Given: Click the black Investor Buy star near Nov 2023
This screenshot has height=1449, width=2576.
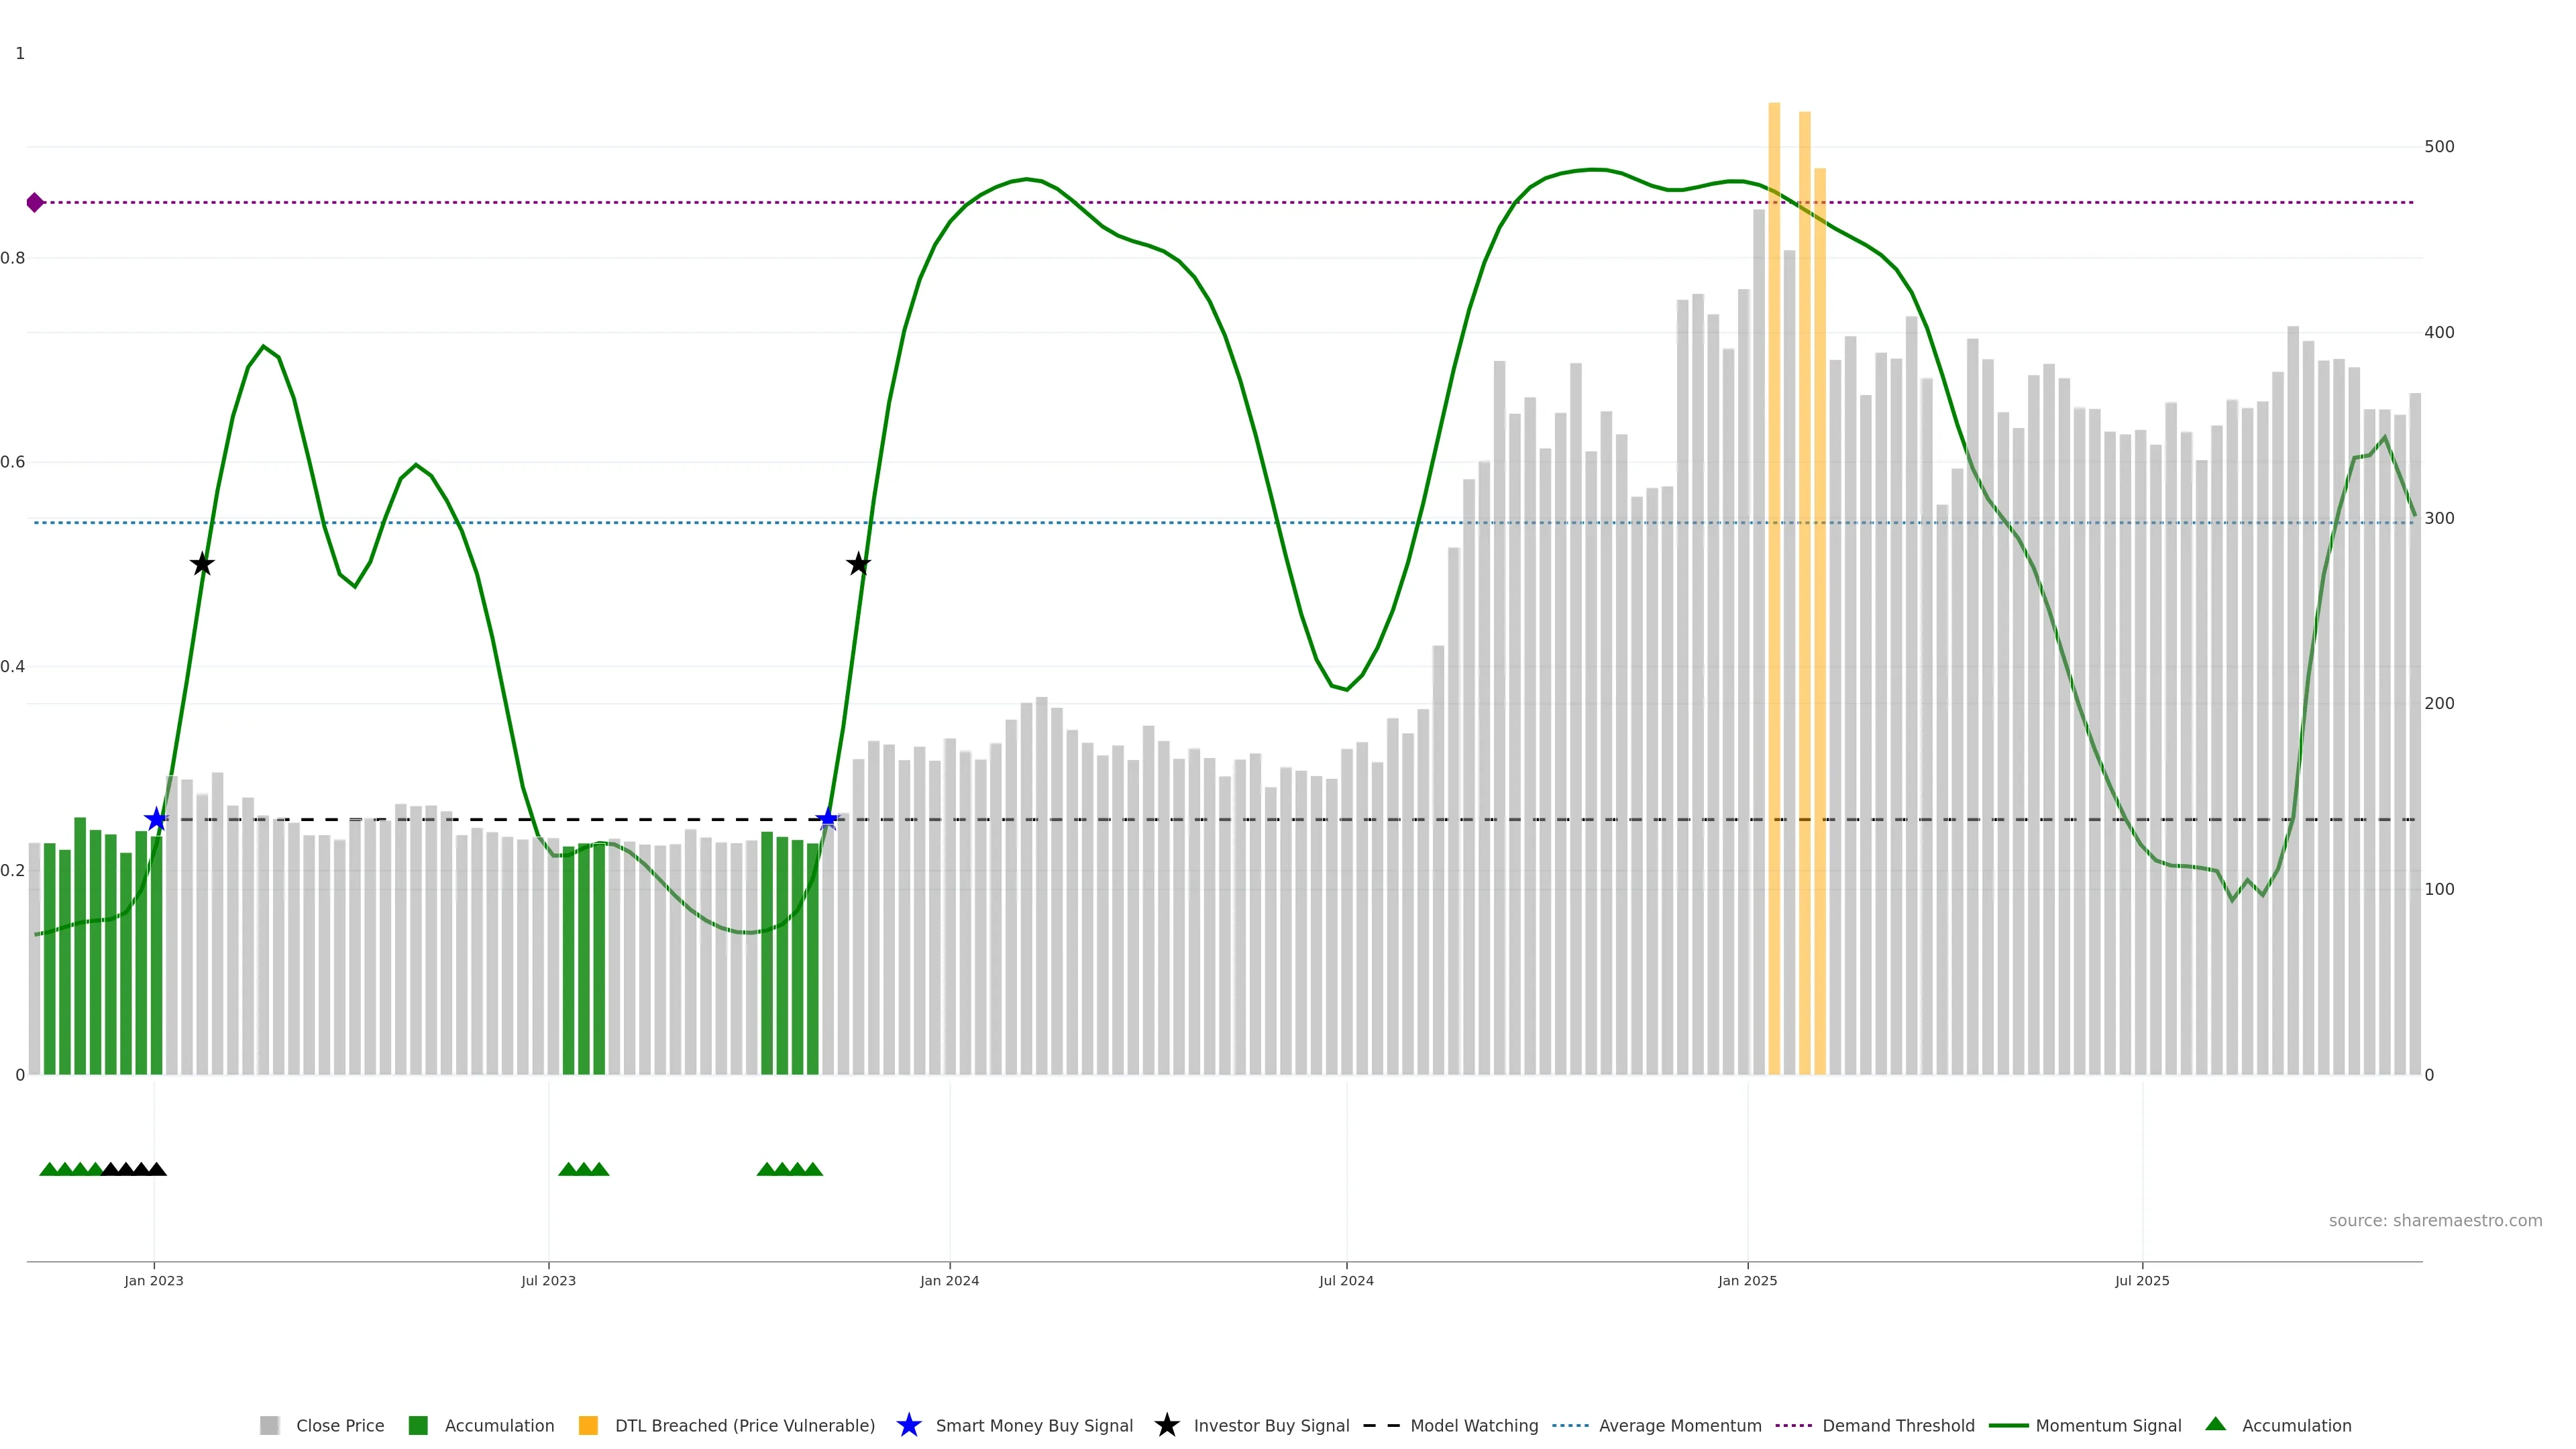Looking at the screenshot, I should tap(858, 565).
